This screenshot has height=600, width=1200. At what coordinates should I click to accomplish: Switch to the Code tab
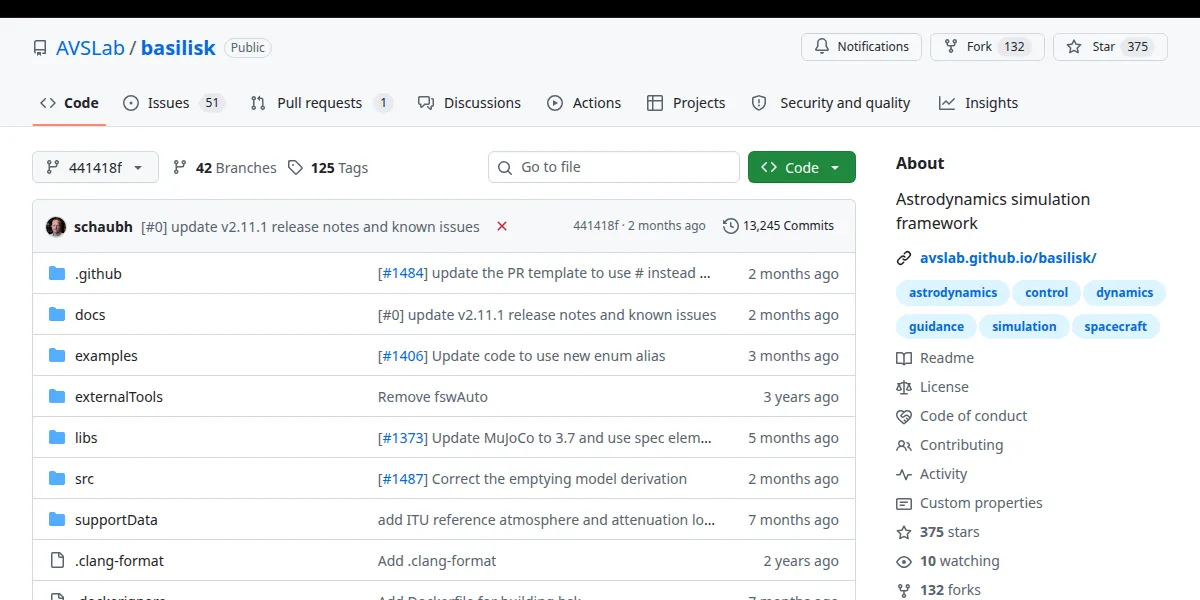pyautogui.click(x=69, y=103)
